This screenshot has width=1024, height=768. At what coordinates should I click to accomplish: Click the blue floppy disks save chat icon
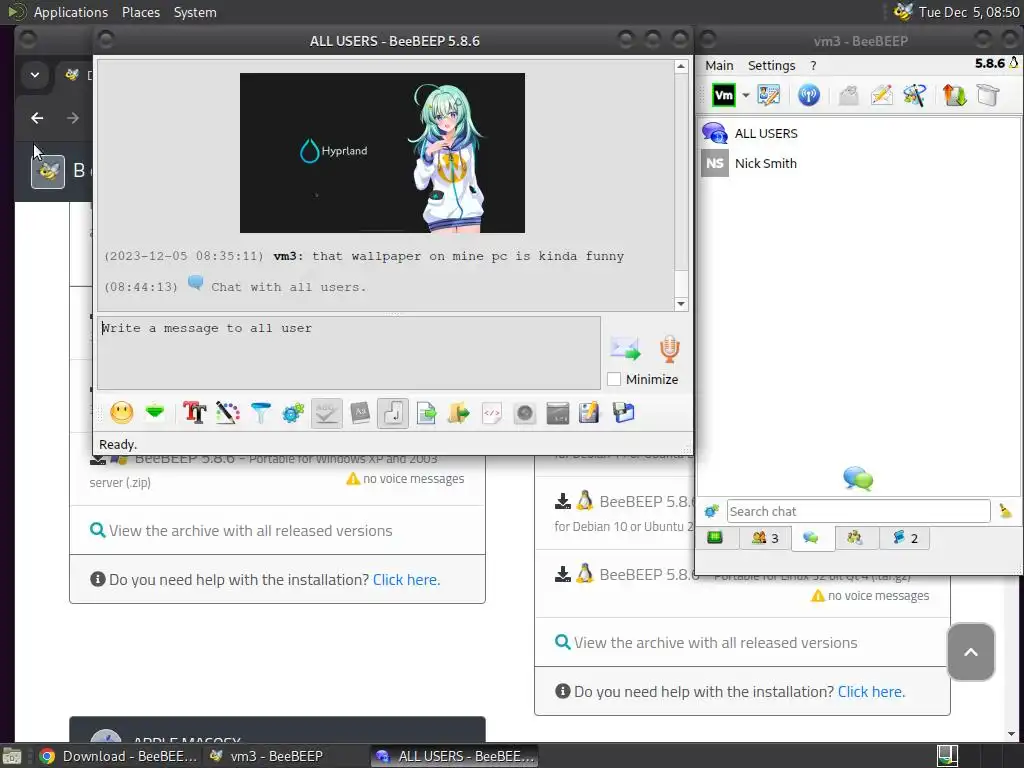tap(624, 413)
